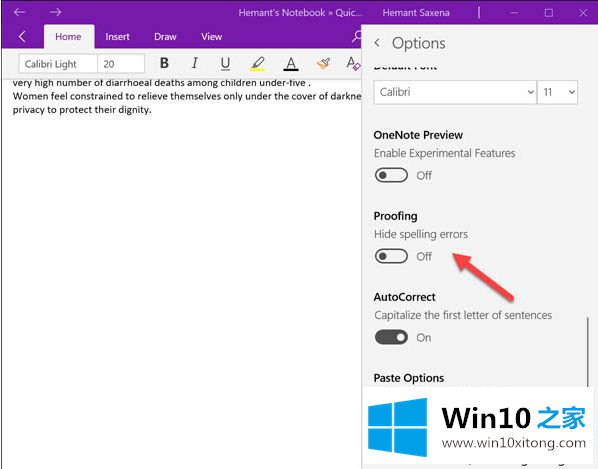
Task: Click the 'privacy to protect their dignity' line
Action: tap(82, 110)
